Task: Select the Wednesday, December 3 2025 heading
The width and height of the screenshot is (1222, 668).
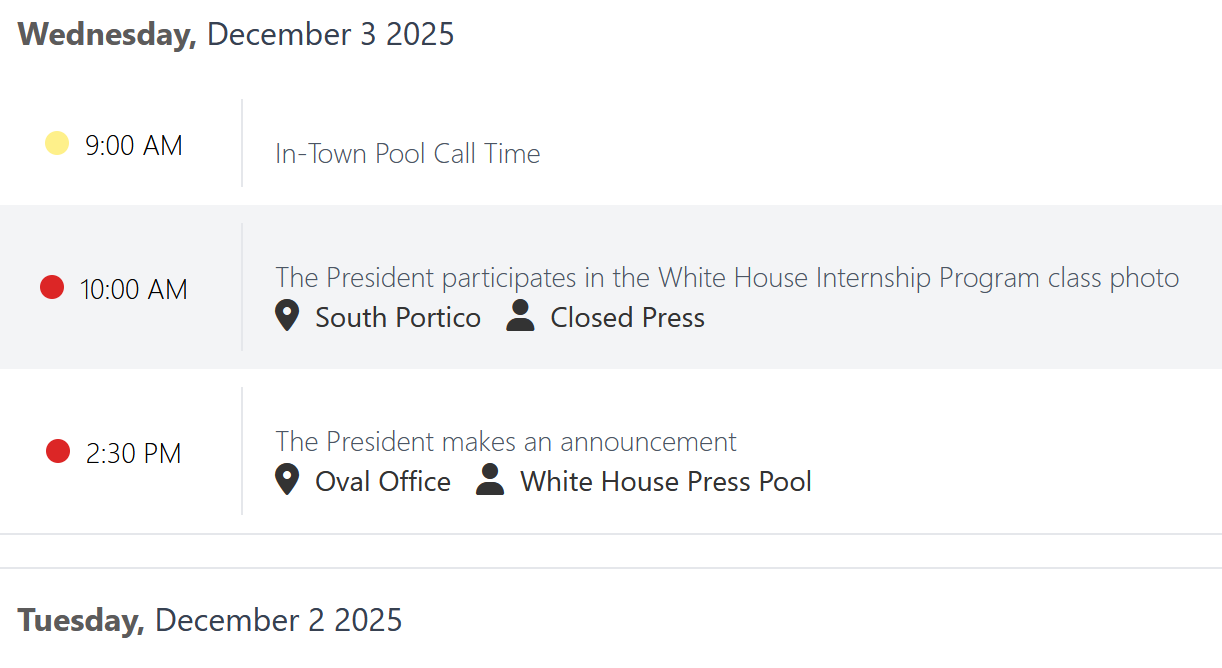Action: coord(236,34)
